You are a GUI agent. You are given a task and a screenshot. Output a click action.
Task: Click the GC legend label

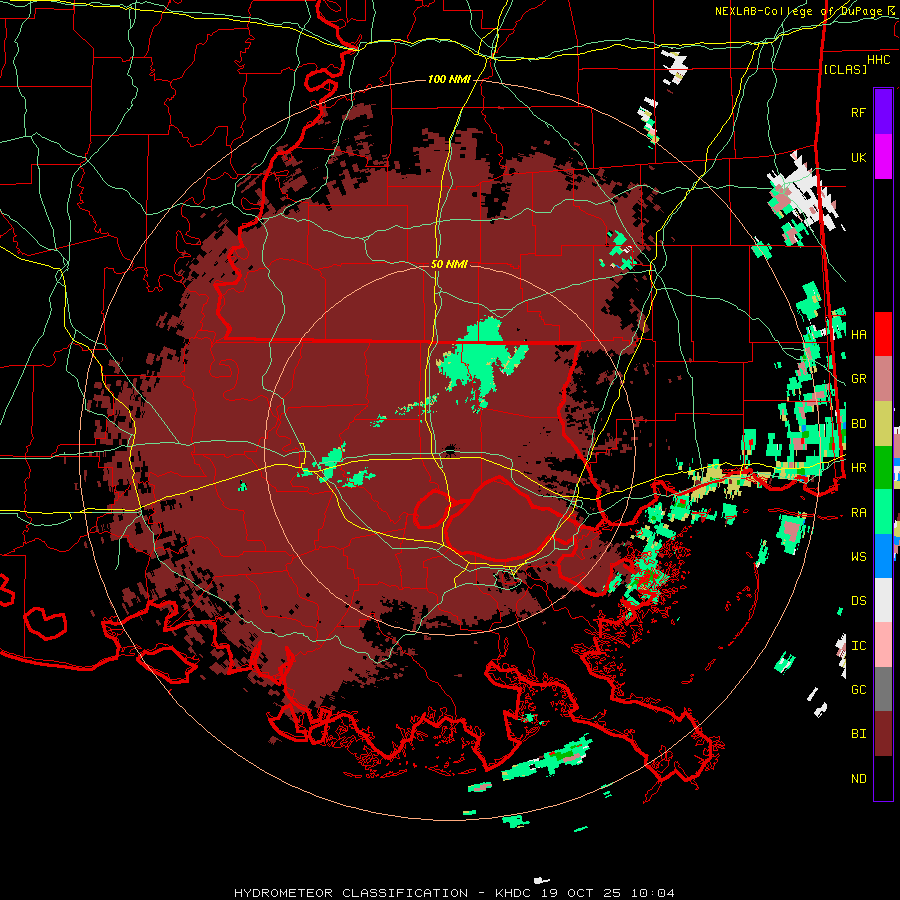coord(858,690)
